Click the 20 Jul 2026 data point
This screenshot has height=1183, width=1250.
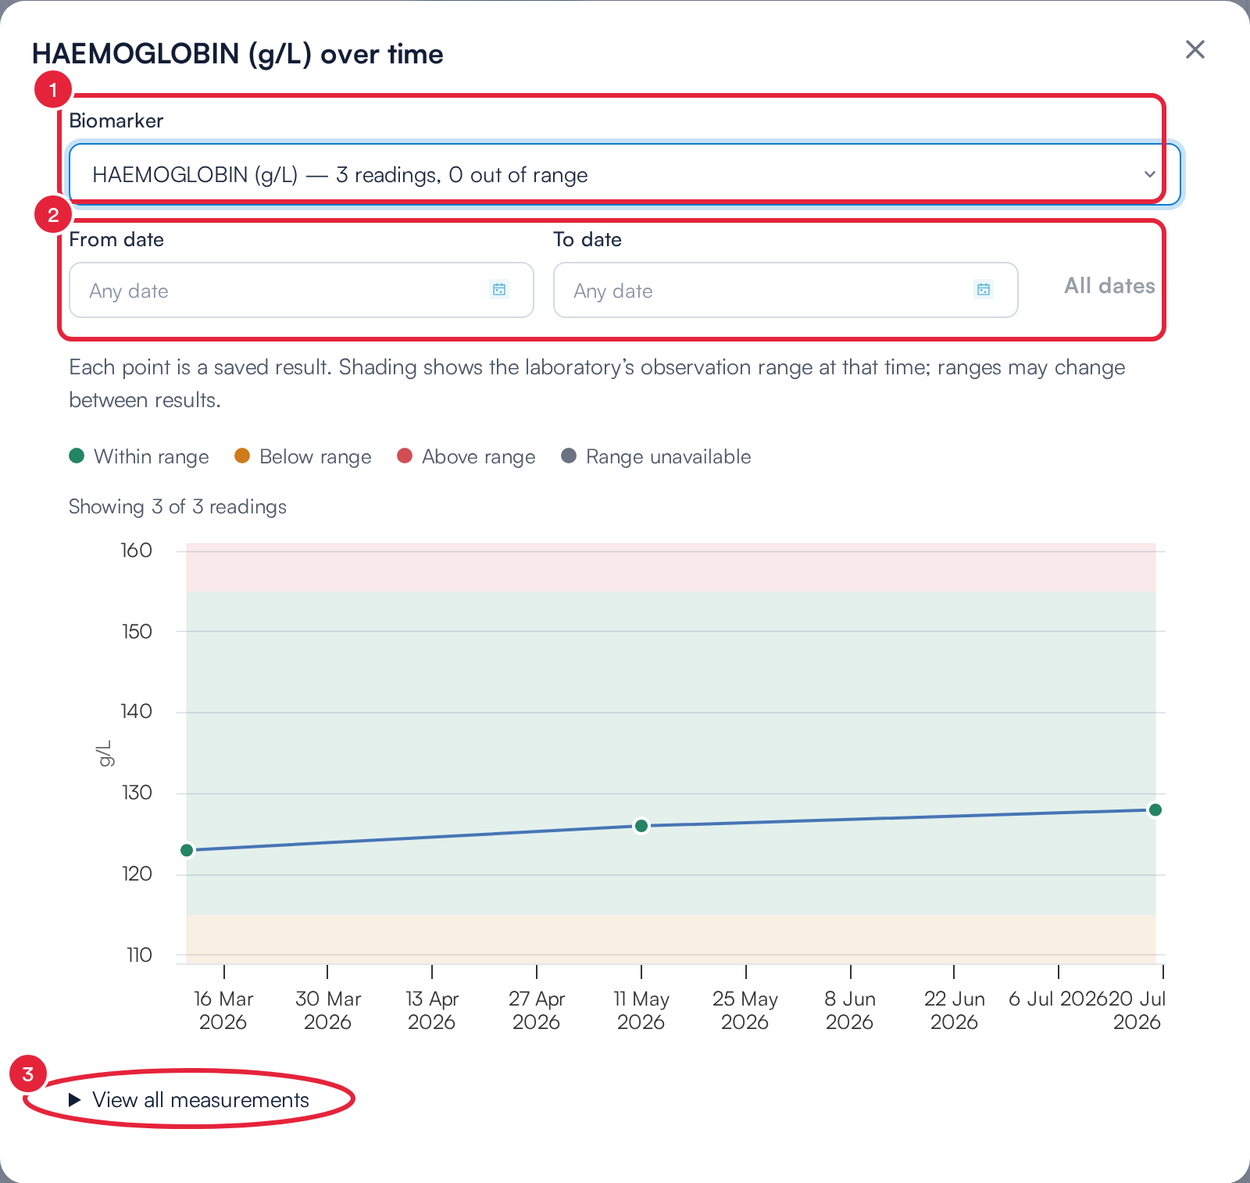(1155, 810)
